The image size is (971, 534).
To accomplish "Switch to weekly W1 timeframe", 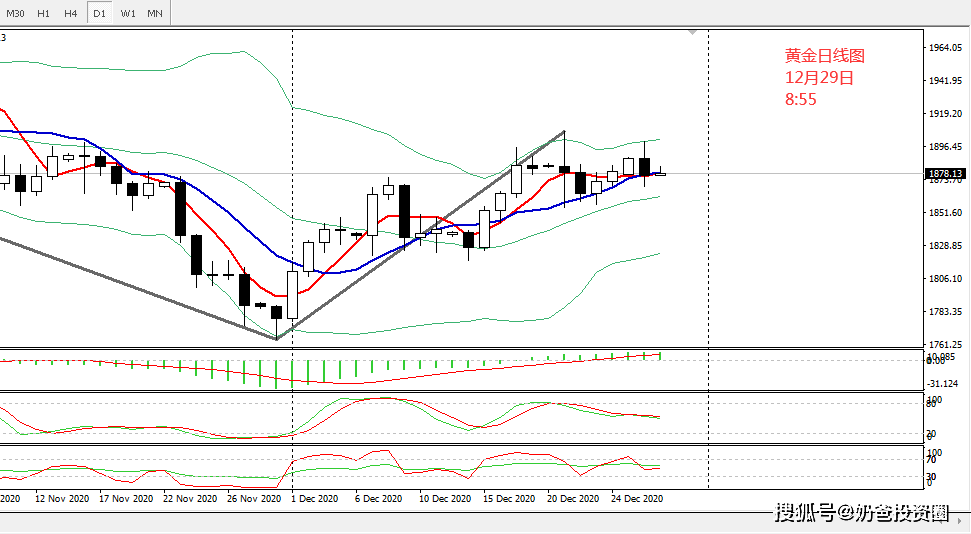I will (128, 13).
